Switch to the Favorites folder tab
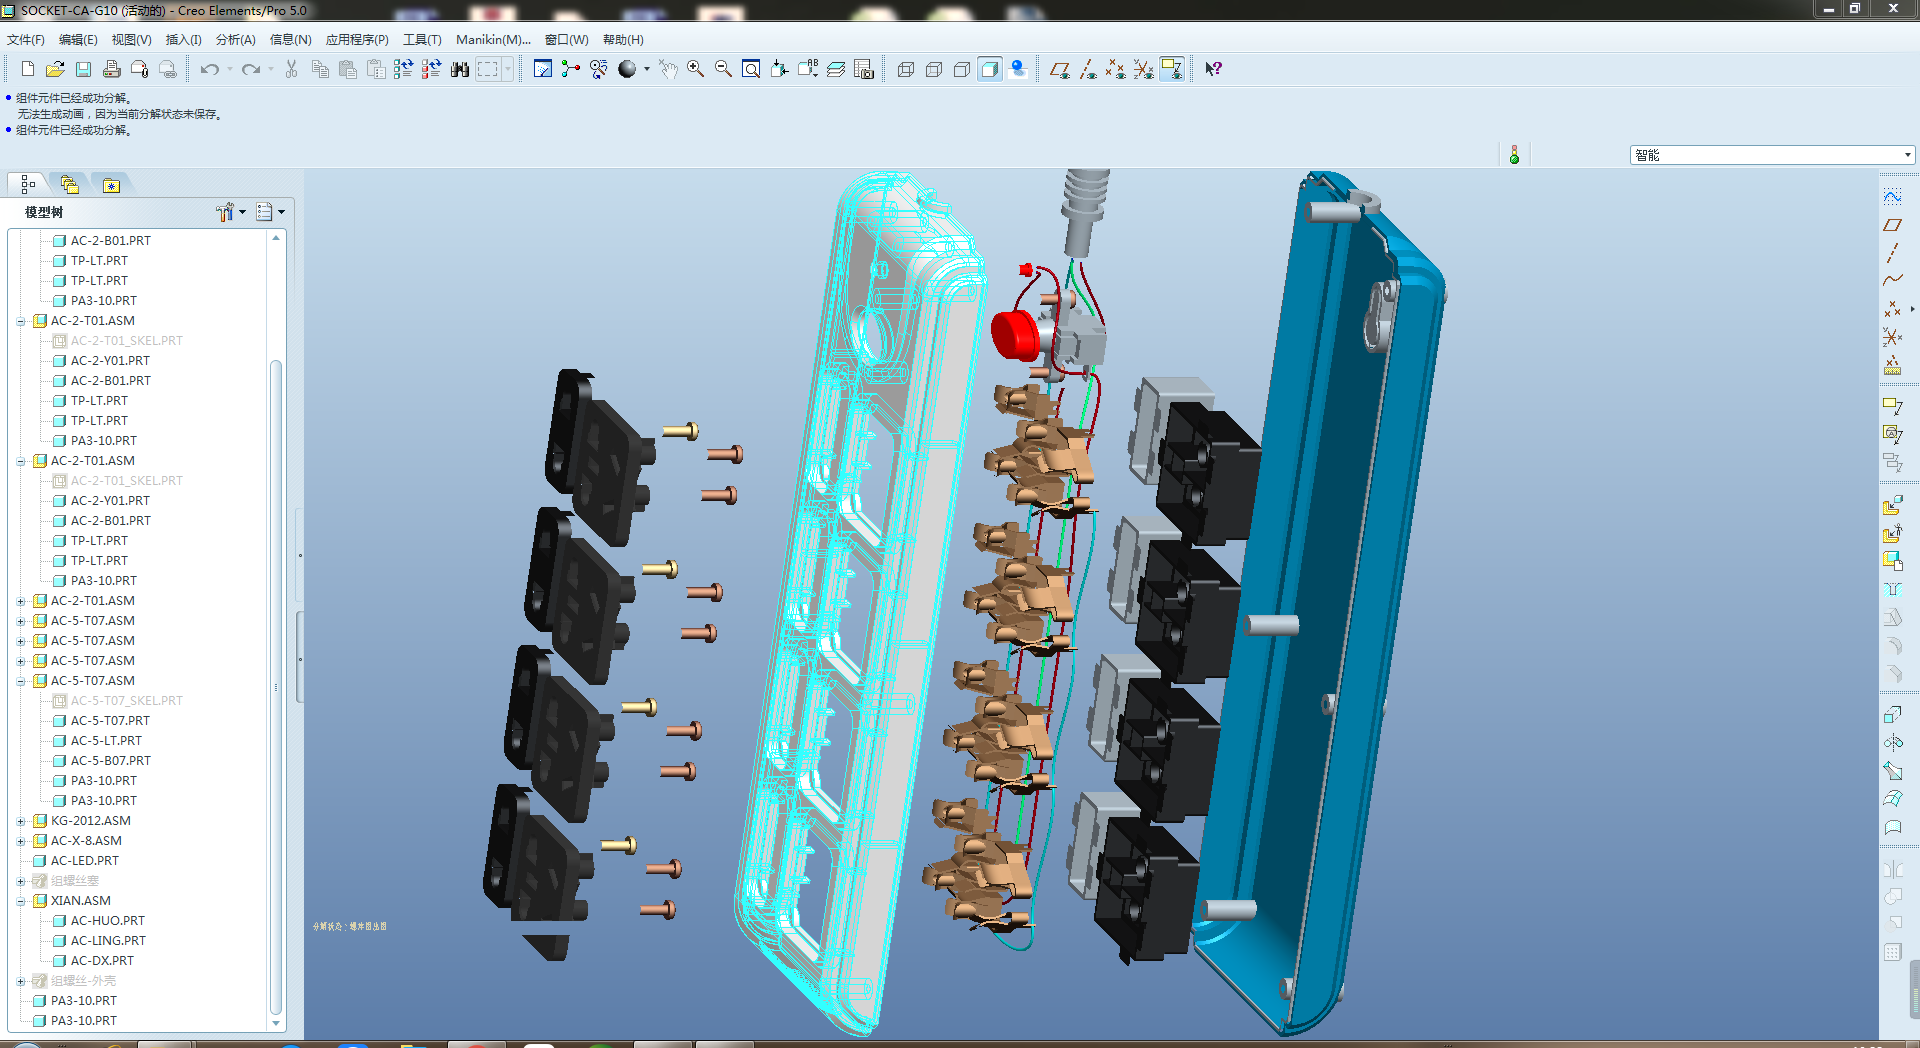Viewport: 1920px width, 1048px height. (x=111, y=185)
